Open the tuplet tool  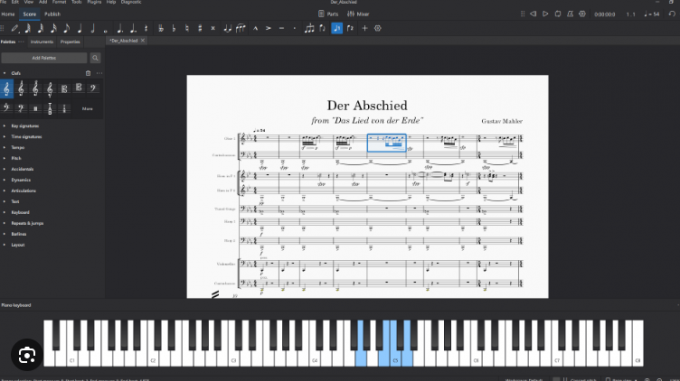coord(309,29)
